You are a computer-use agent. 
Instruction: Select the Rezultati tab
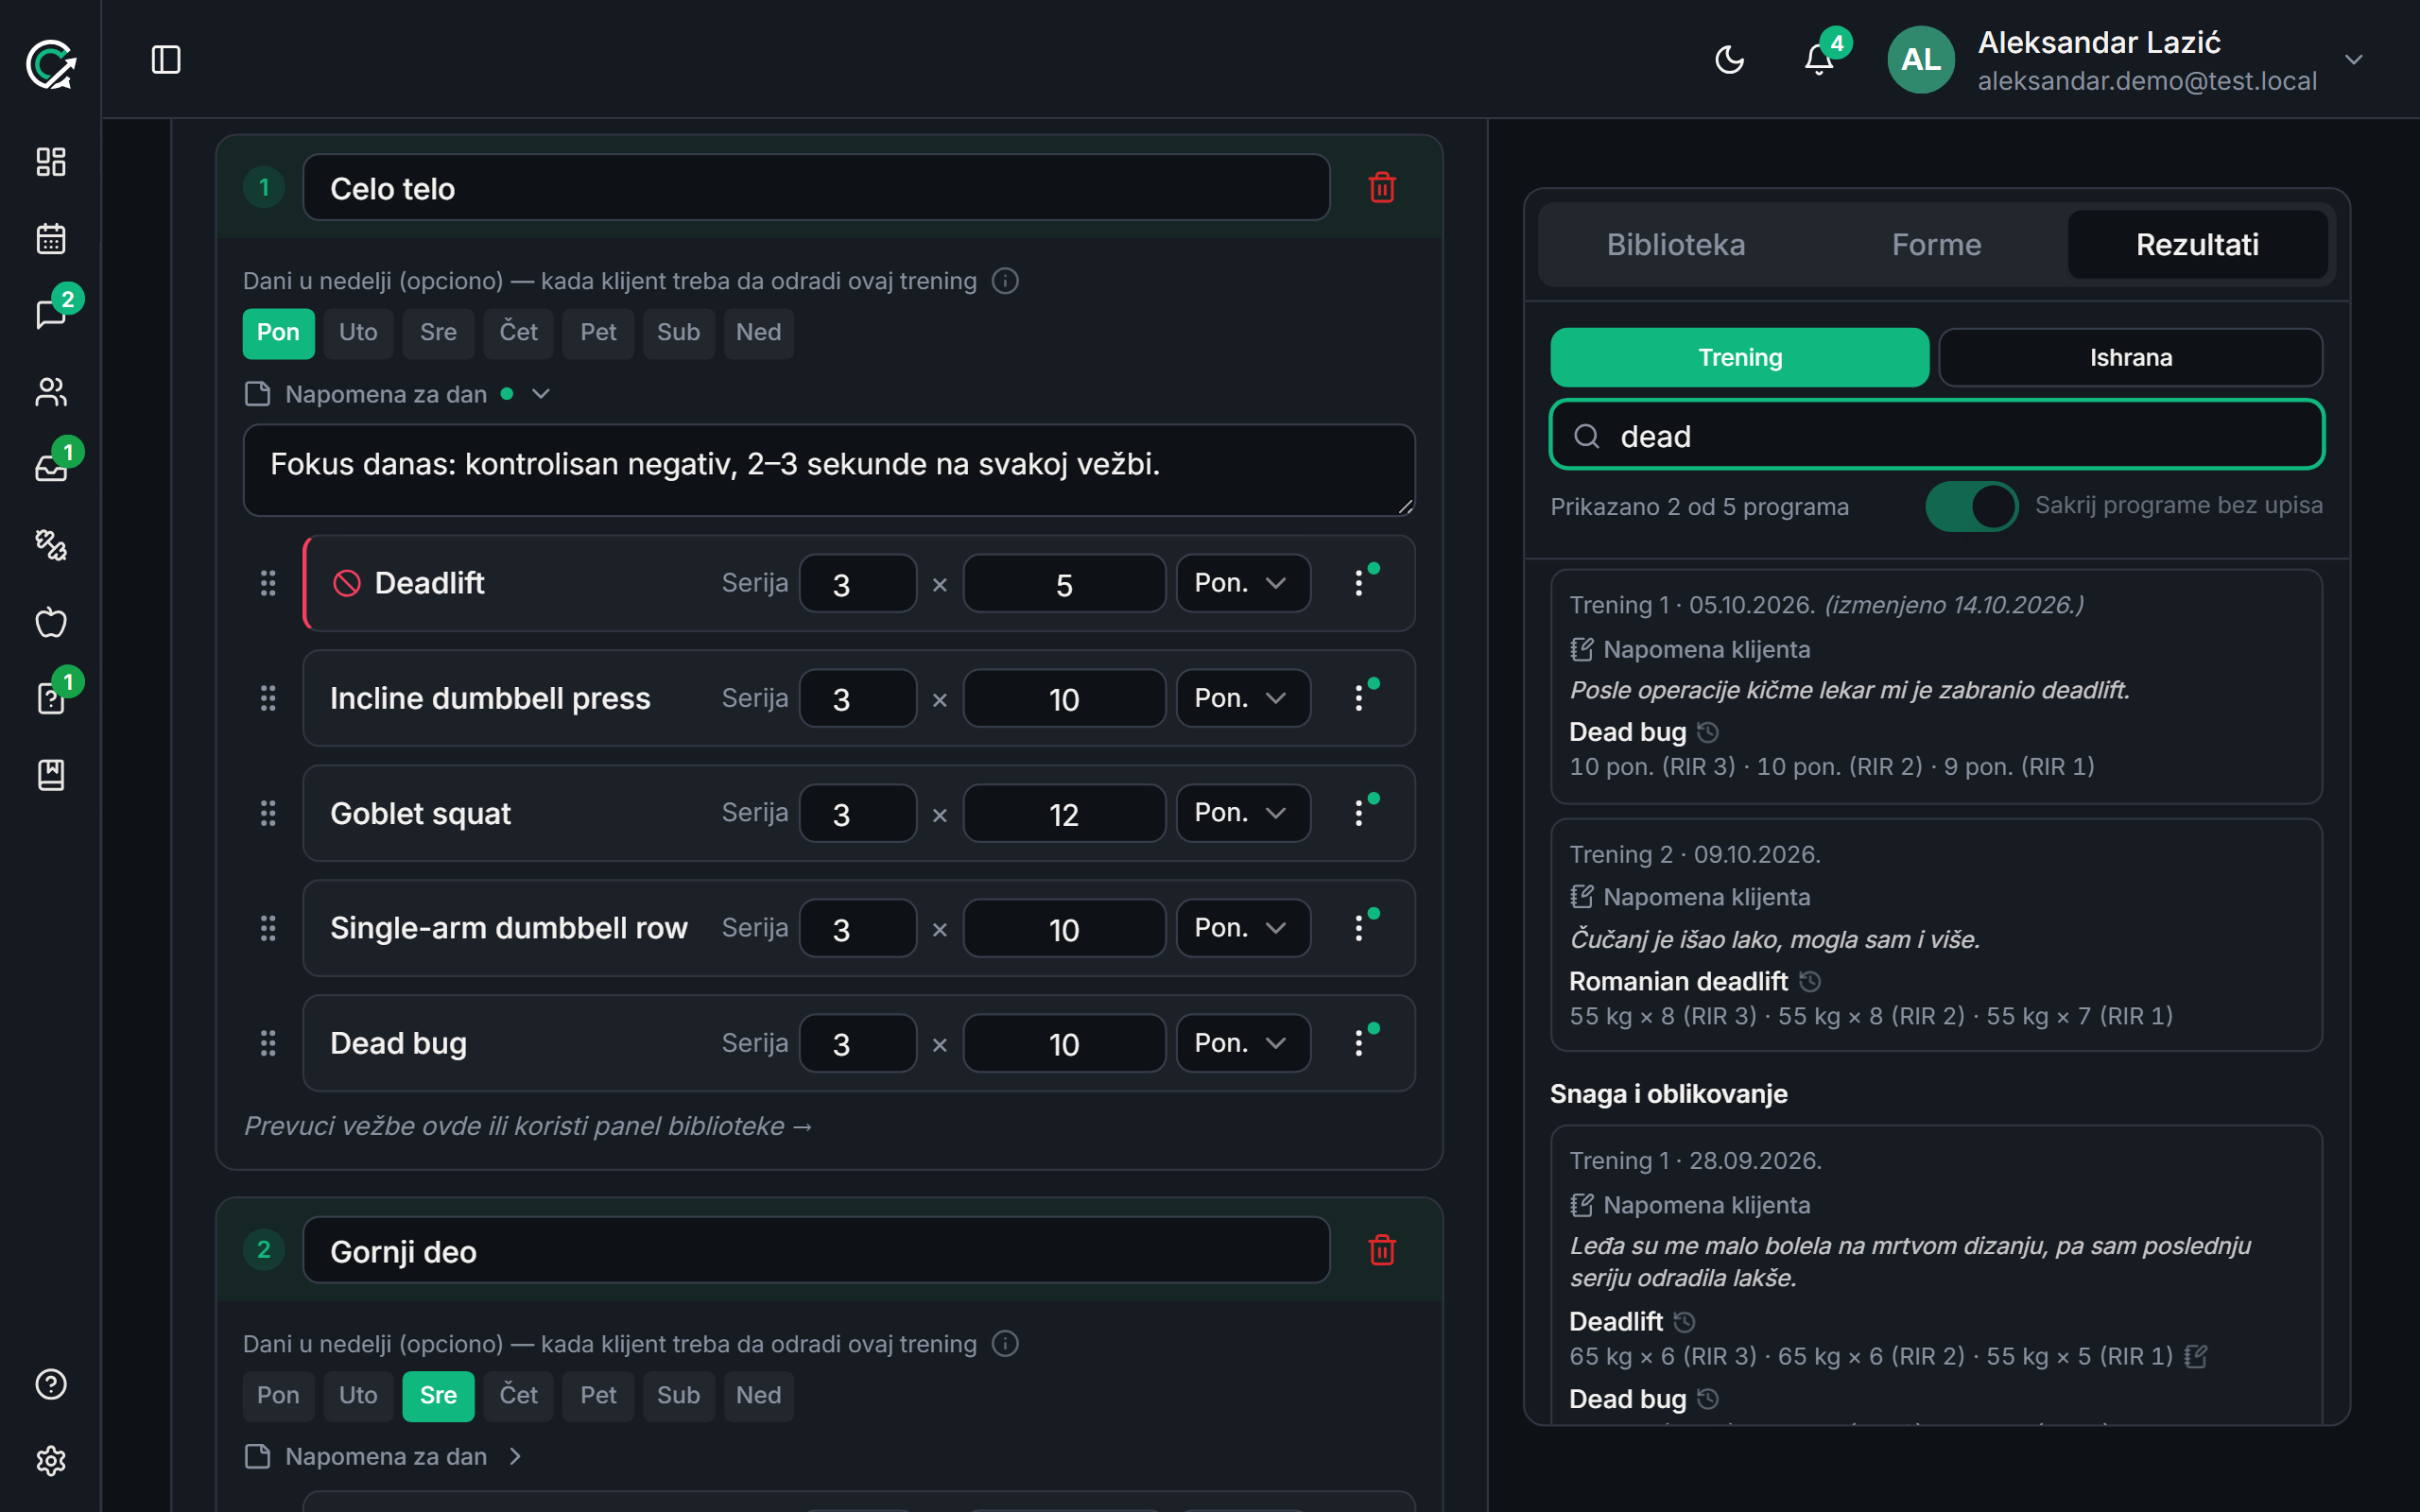(2197, 244)
